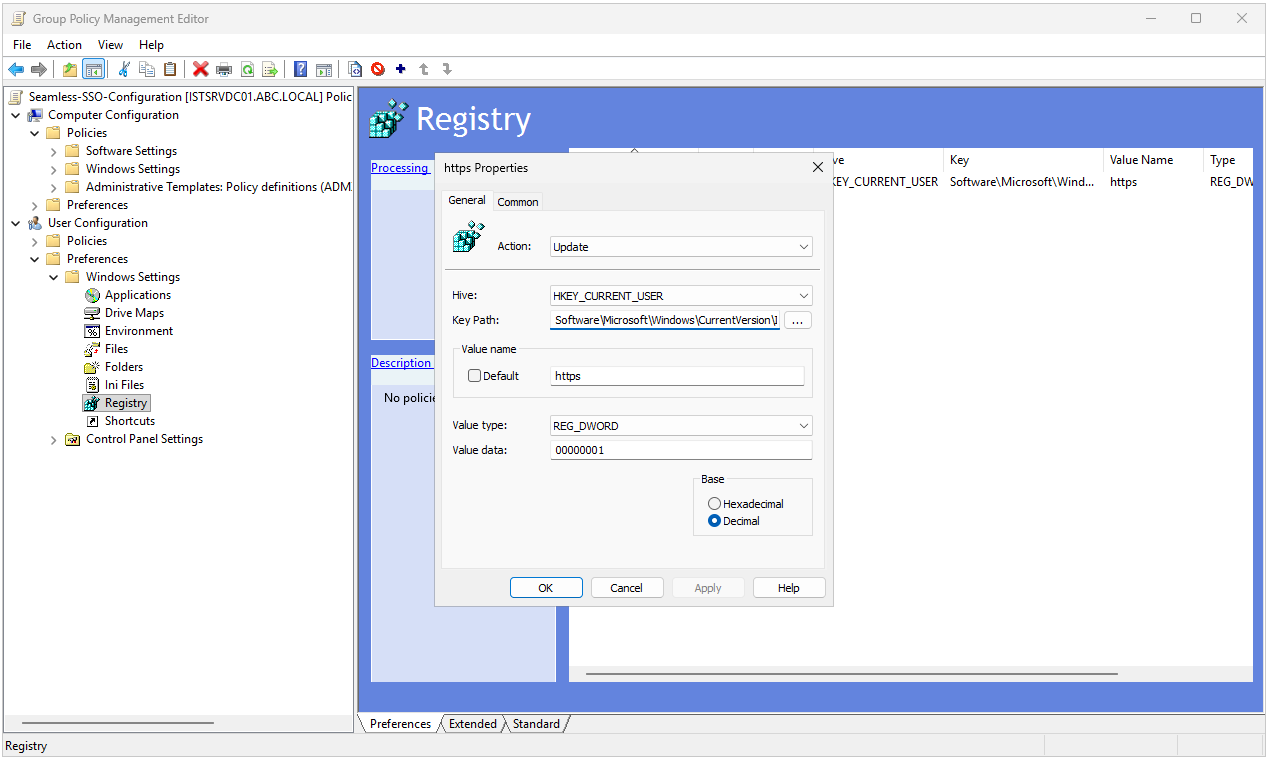
Task: Expand Administrative Templates node
Action: (54, 187)
